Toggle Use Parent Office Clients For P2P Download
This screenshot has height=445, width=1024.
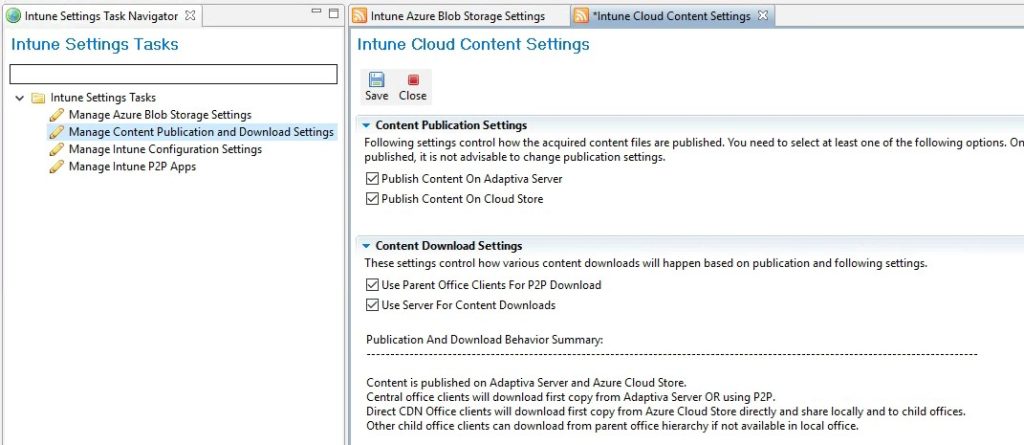click(x=372, y=285)
